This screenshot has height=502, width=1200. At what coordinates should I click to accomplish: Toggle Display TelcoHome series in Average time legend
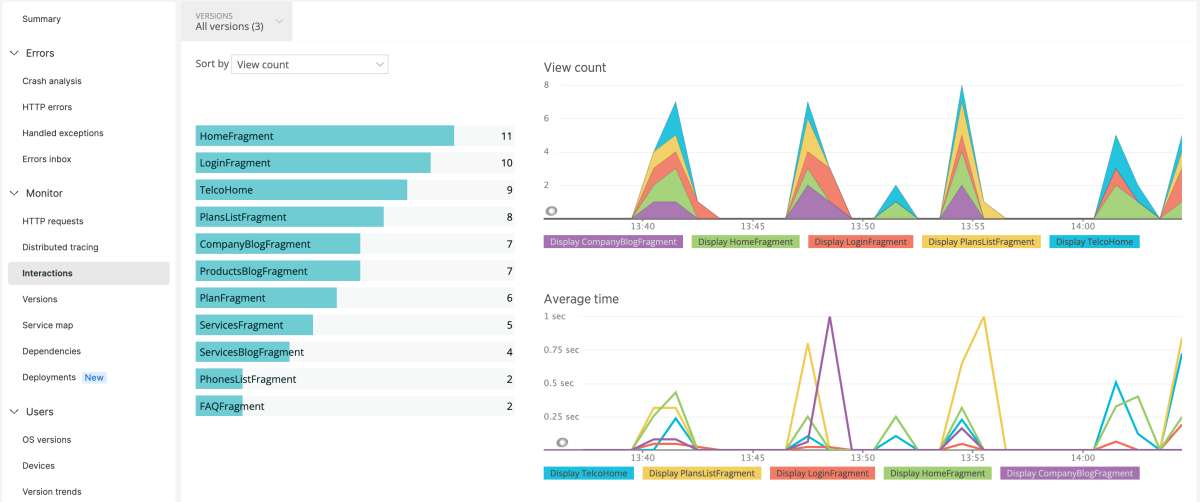coord(588,473)
